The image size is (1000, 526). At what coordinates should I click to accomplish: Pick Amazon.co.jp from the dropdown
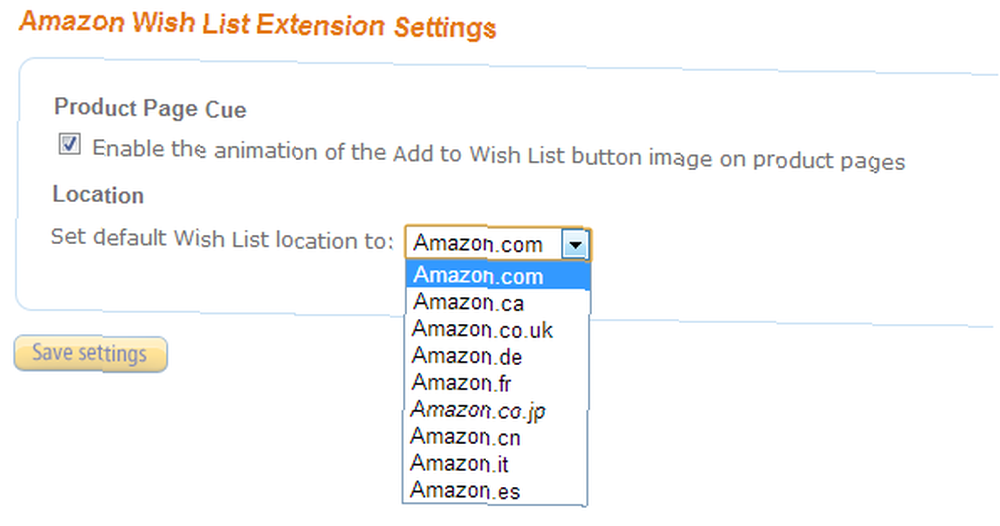click(496, 410)
